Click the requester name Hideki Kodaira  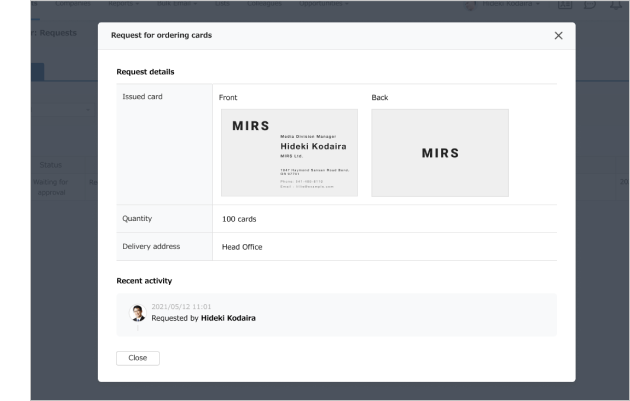(228, 318)
